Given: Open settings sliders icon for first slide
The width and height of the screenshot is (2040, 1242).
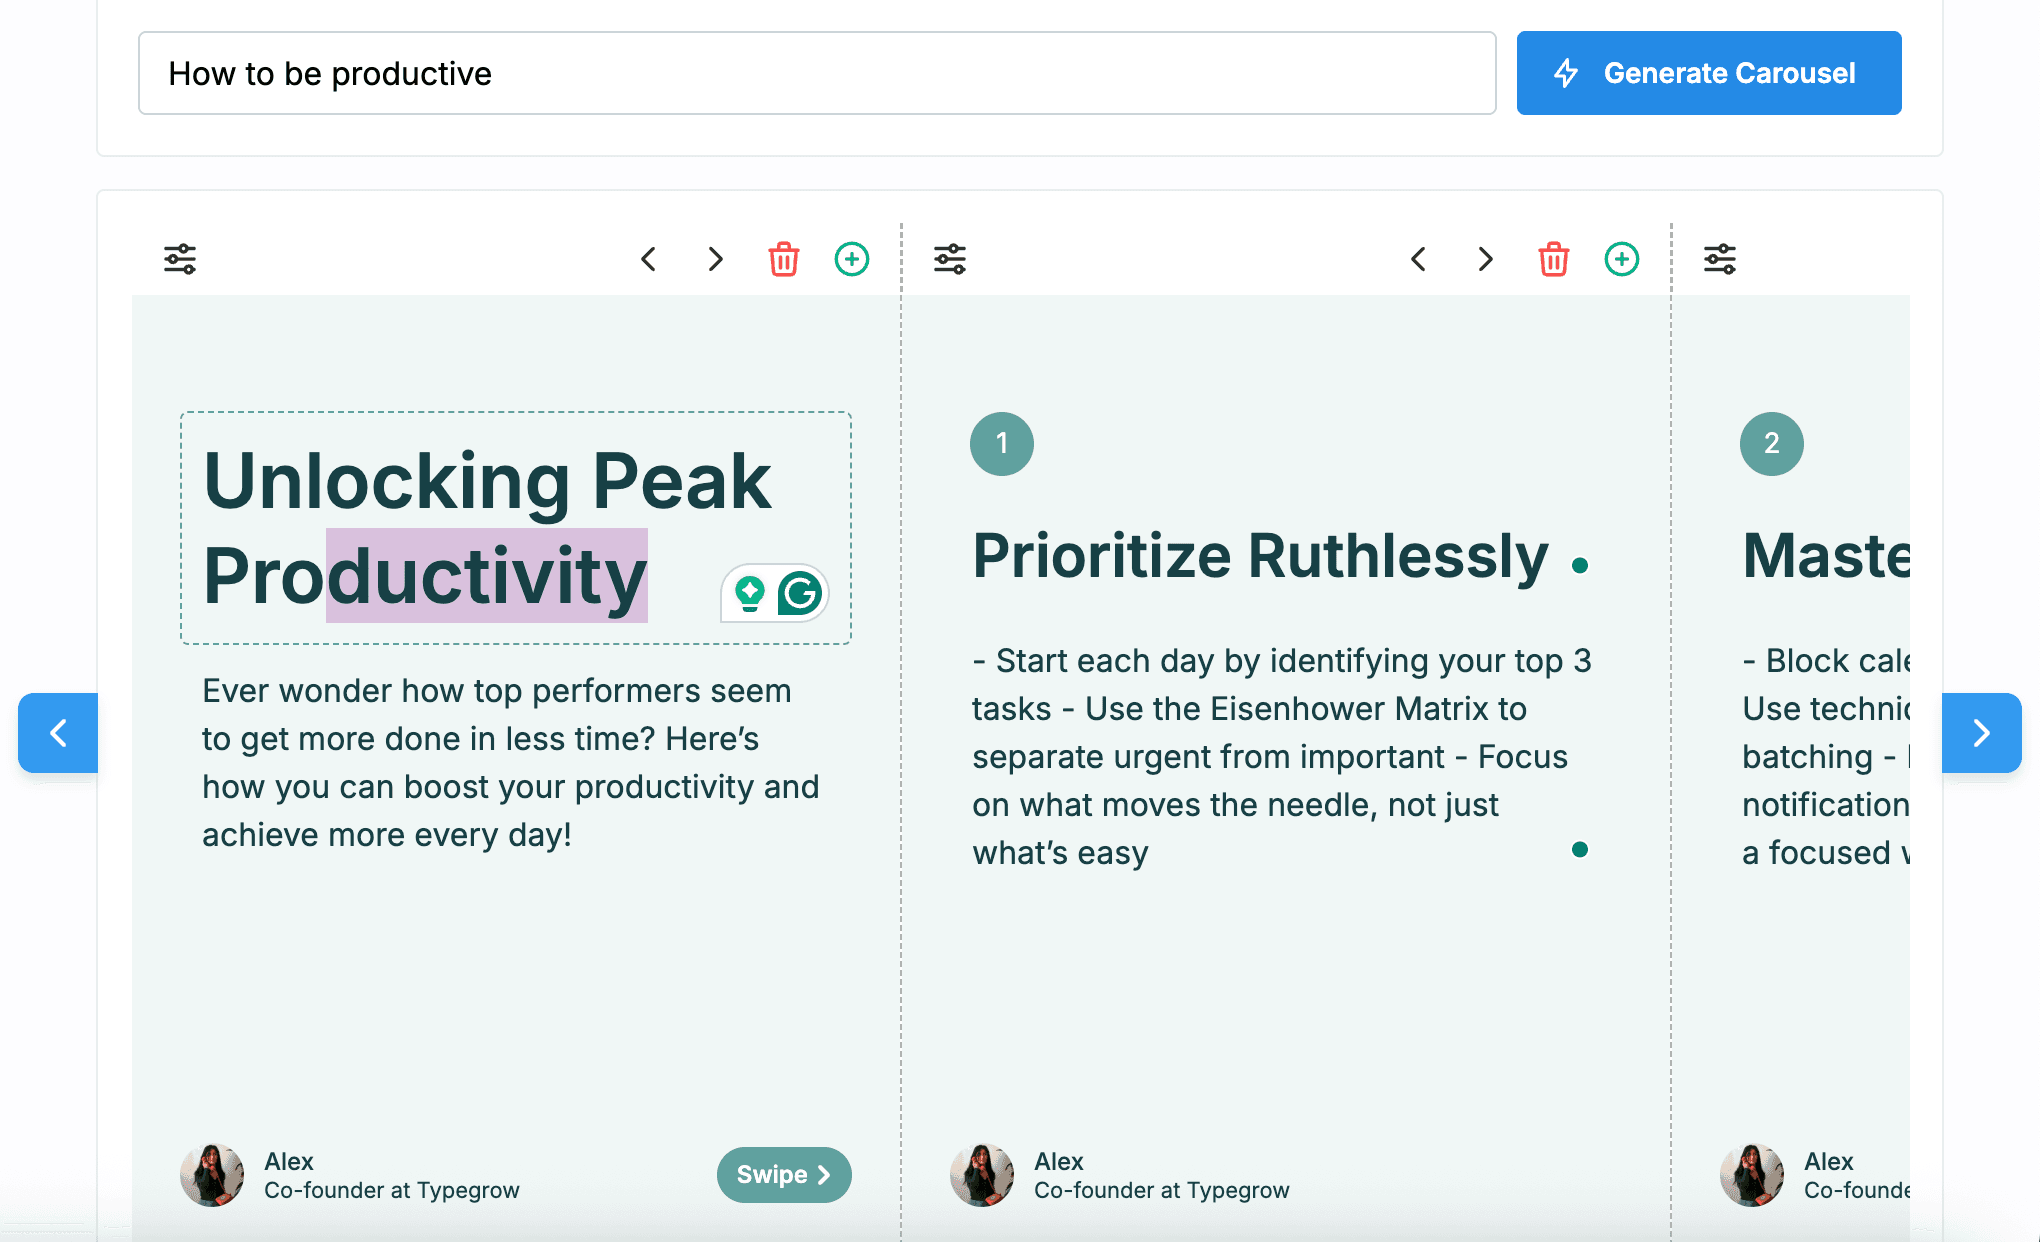Looking at the screenshot, I should (180, 259).
